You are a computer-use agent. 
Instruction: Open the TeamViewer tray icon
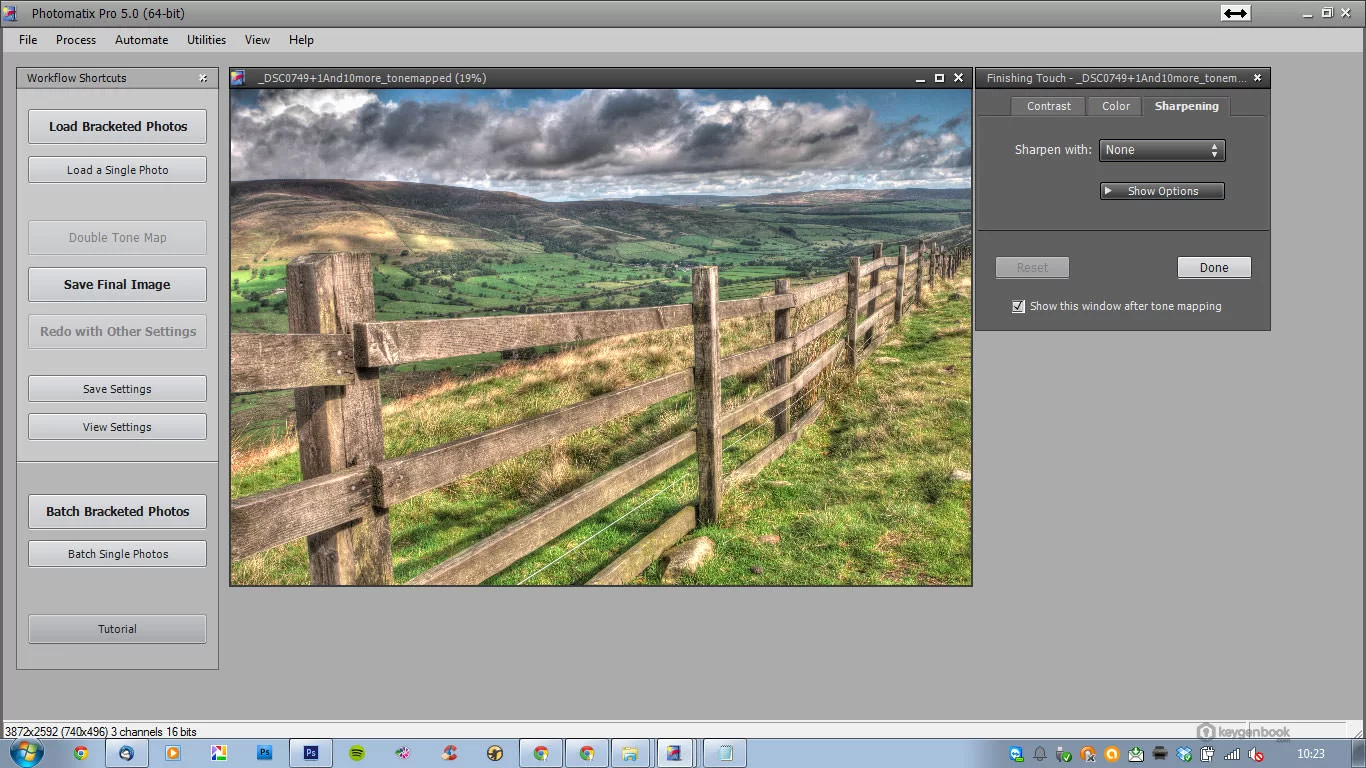(1016, 755)
